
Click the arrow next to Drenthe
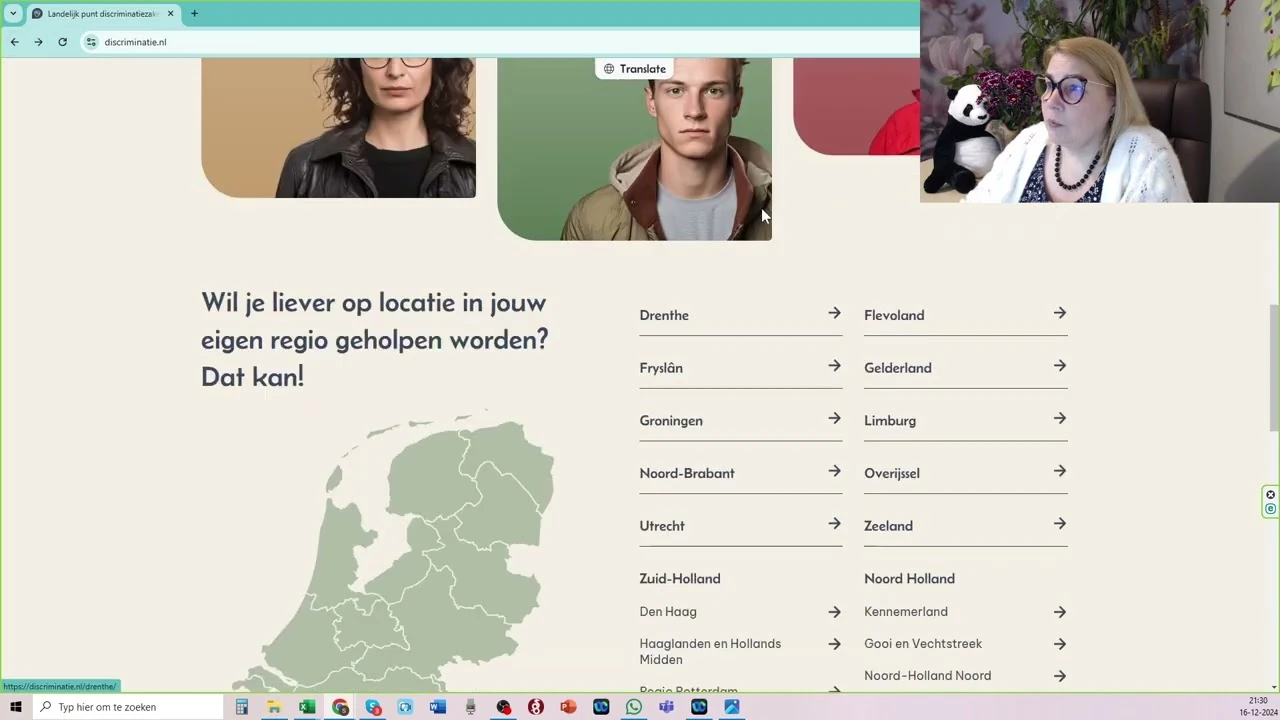(x=834, y=314)
